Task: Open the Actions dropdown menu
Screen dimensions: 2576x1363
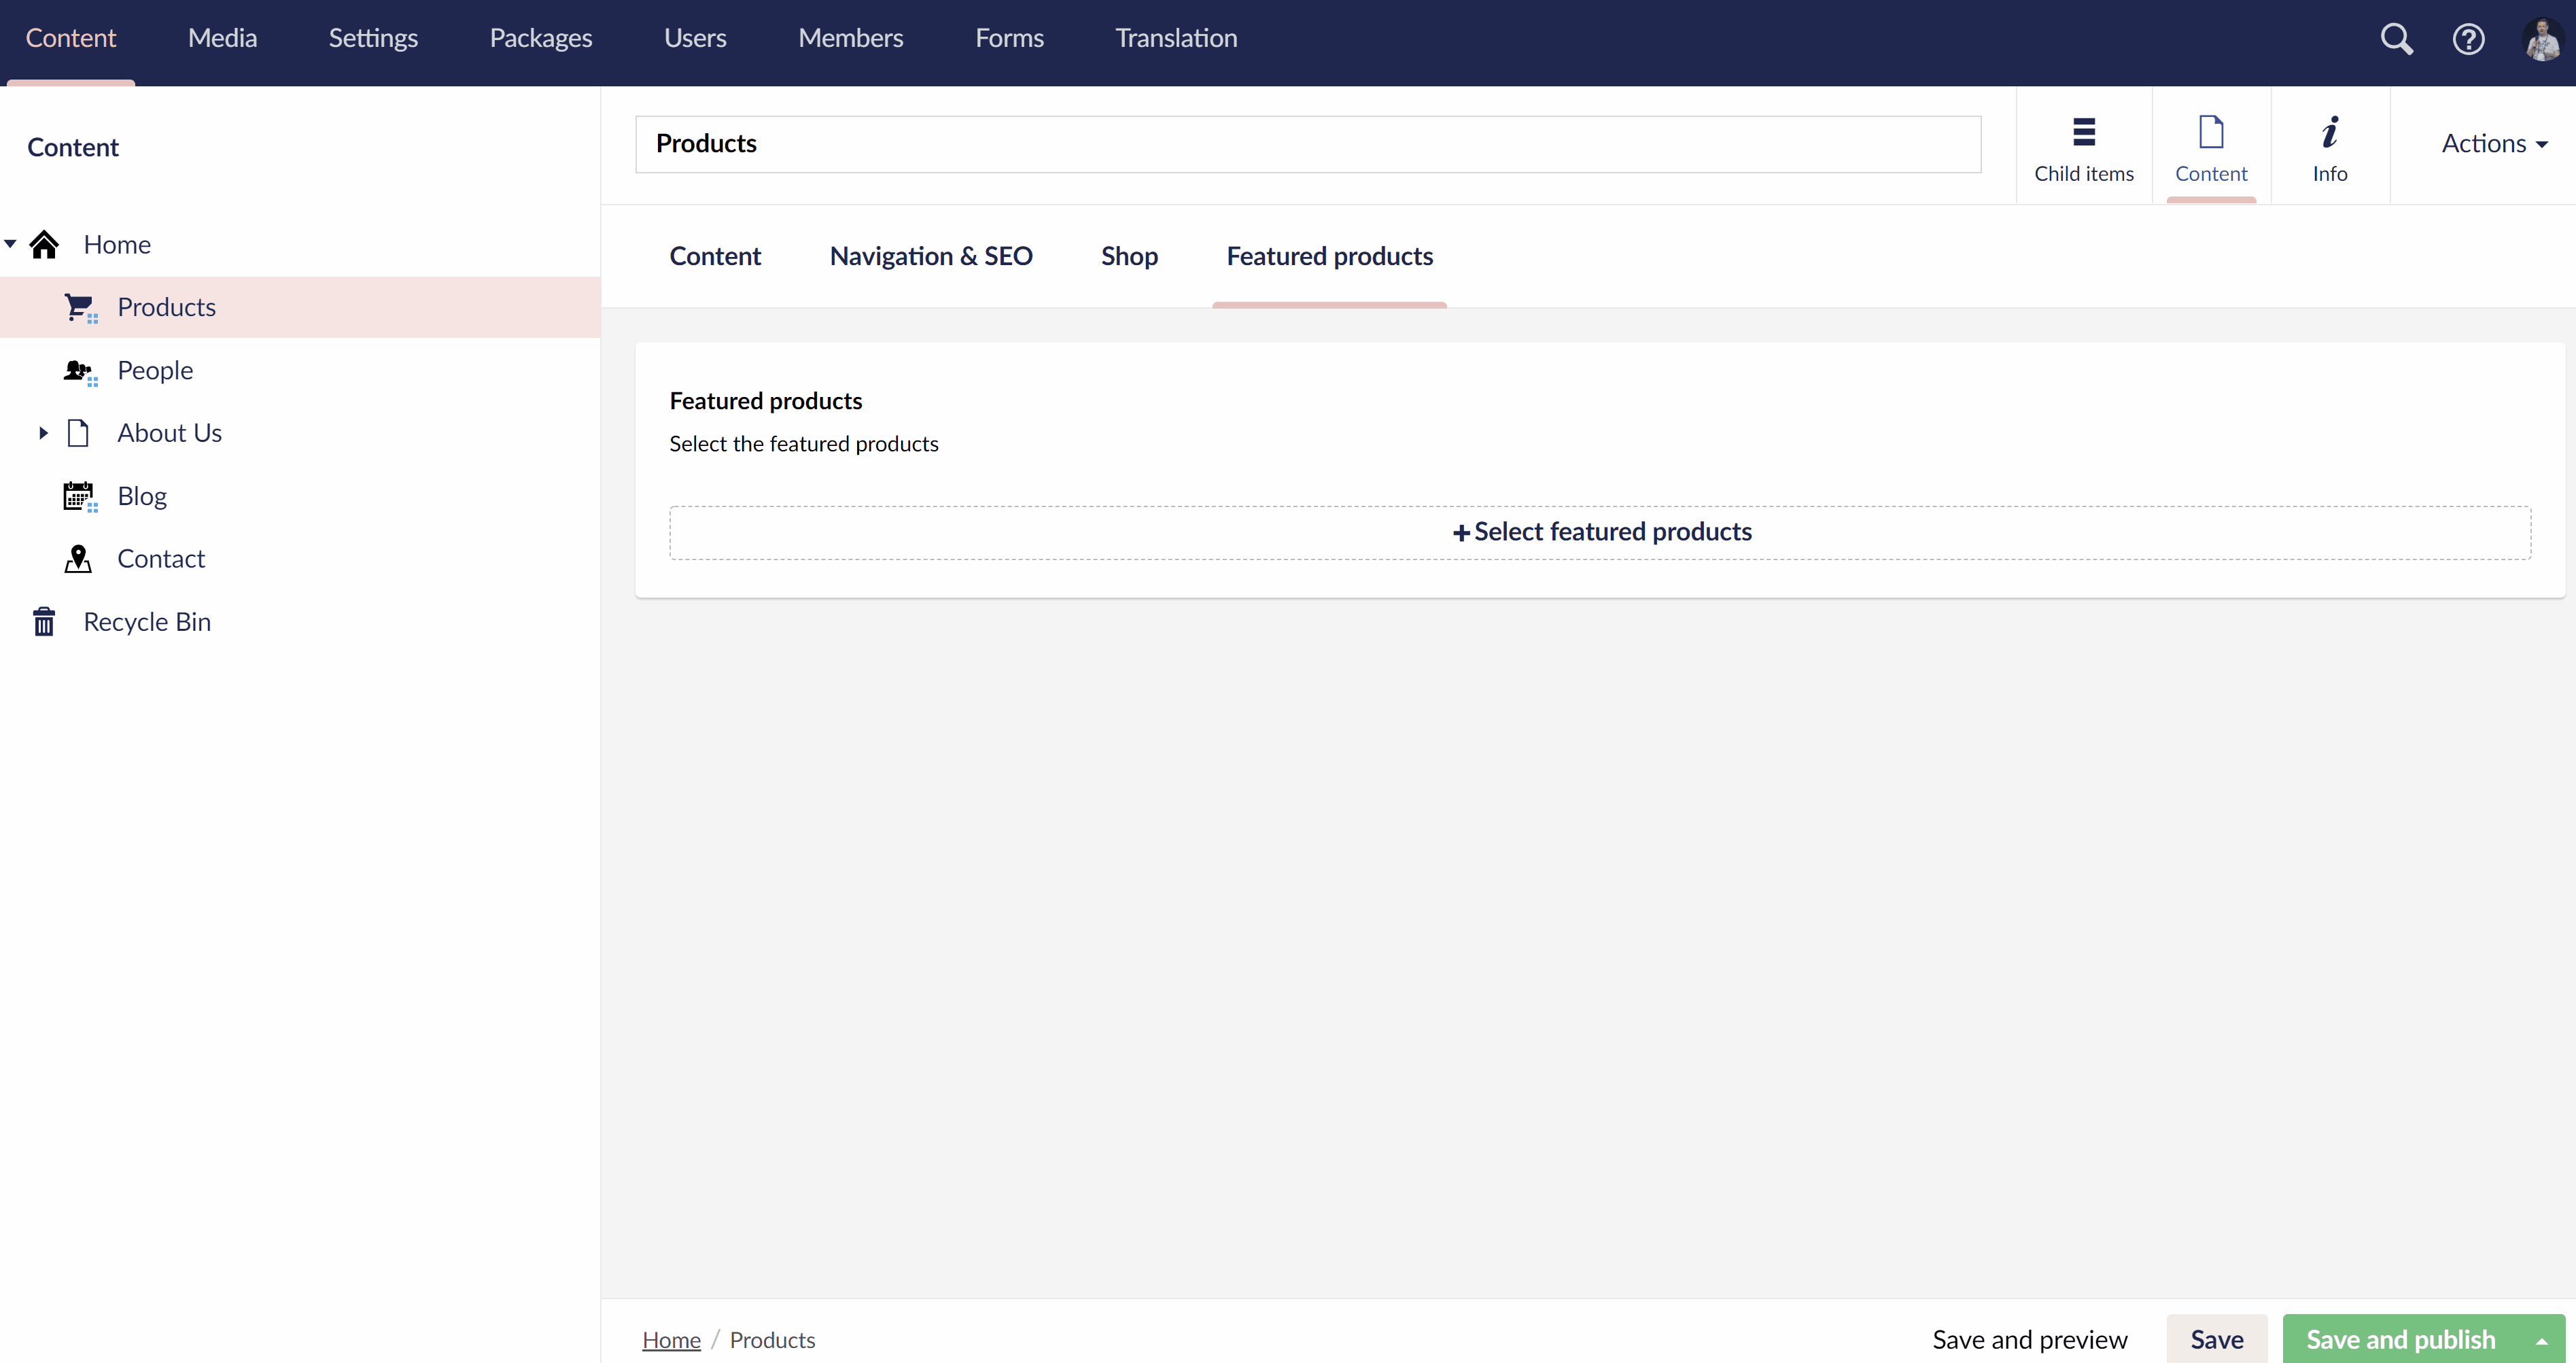Action: click(x=2494, y=143)
